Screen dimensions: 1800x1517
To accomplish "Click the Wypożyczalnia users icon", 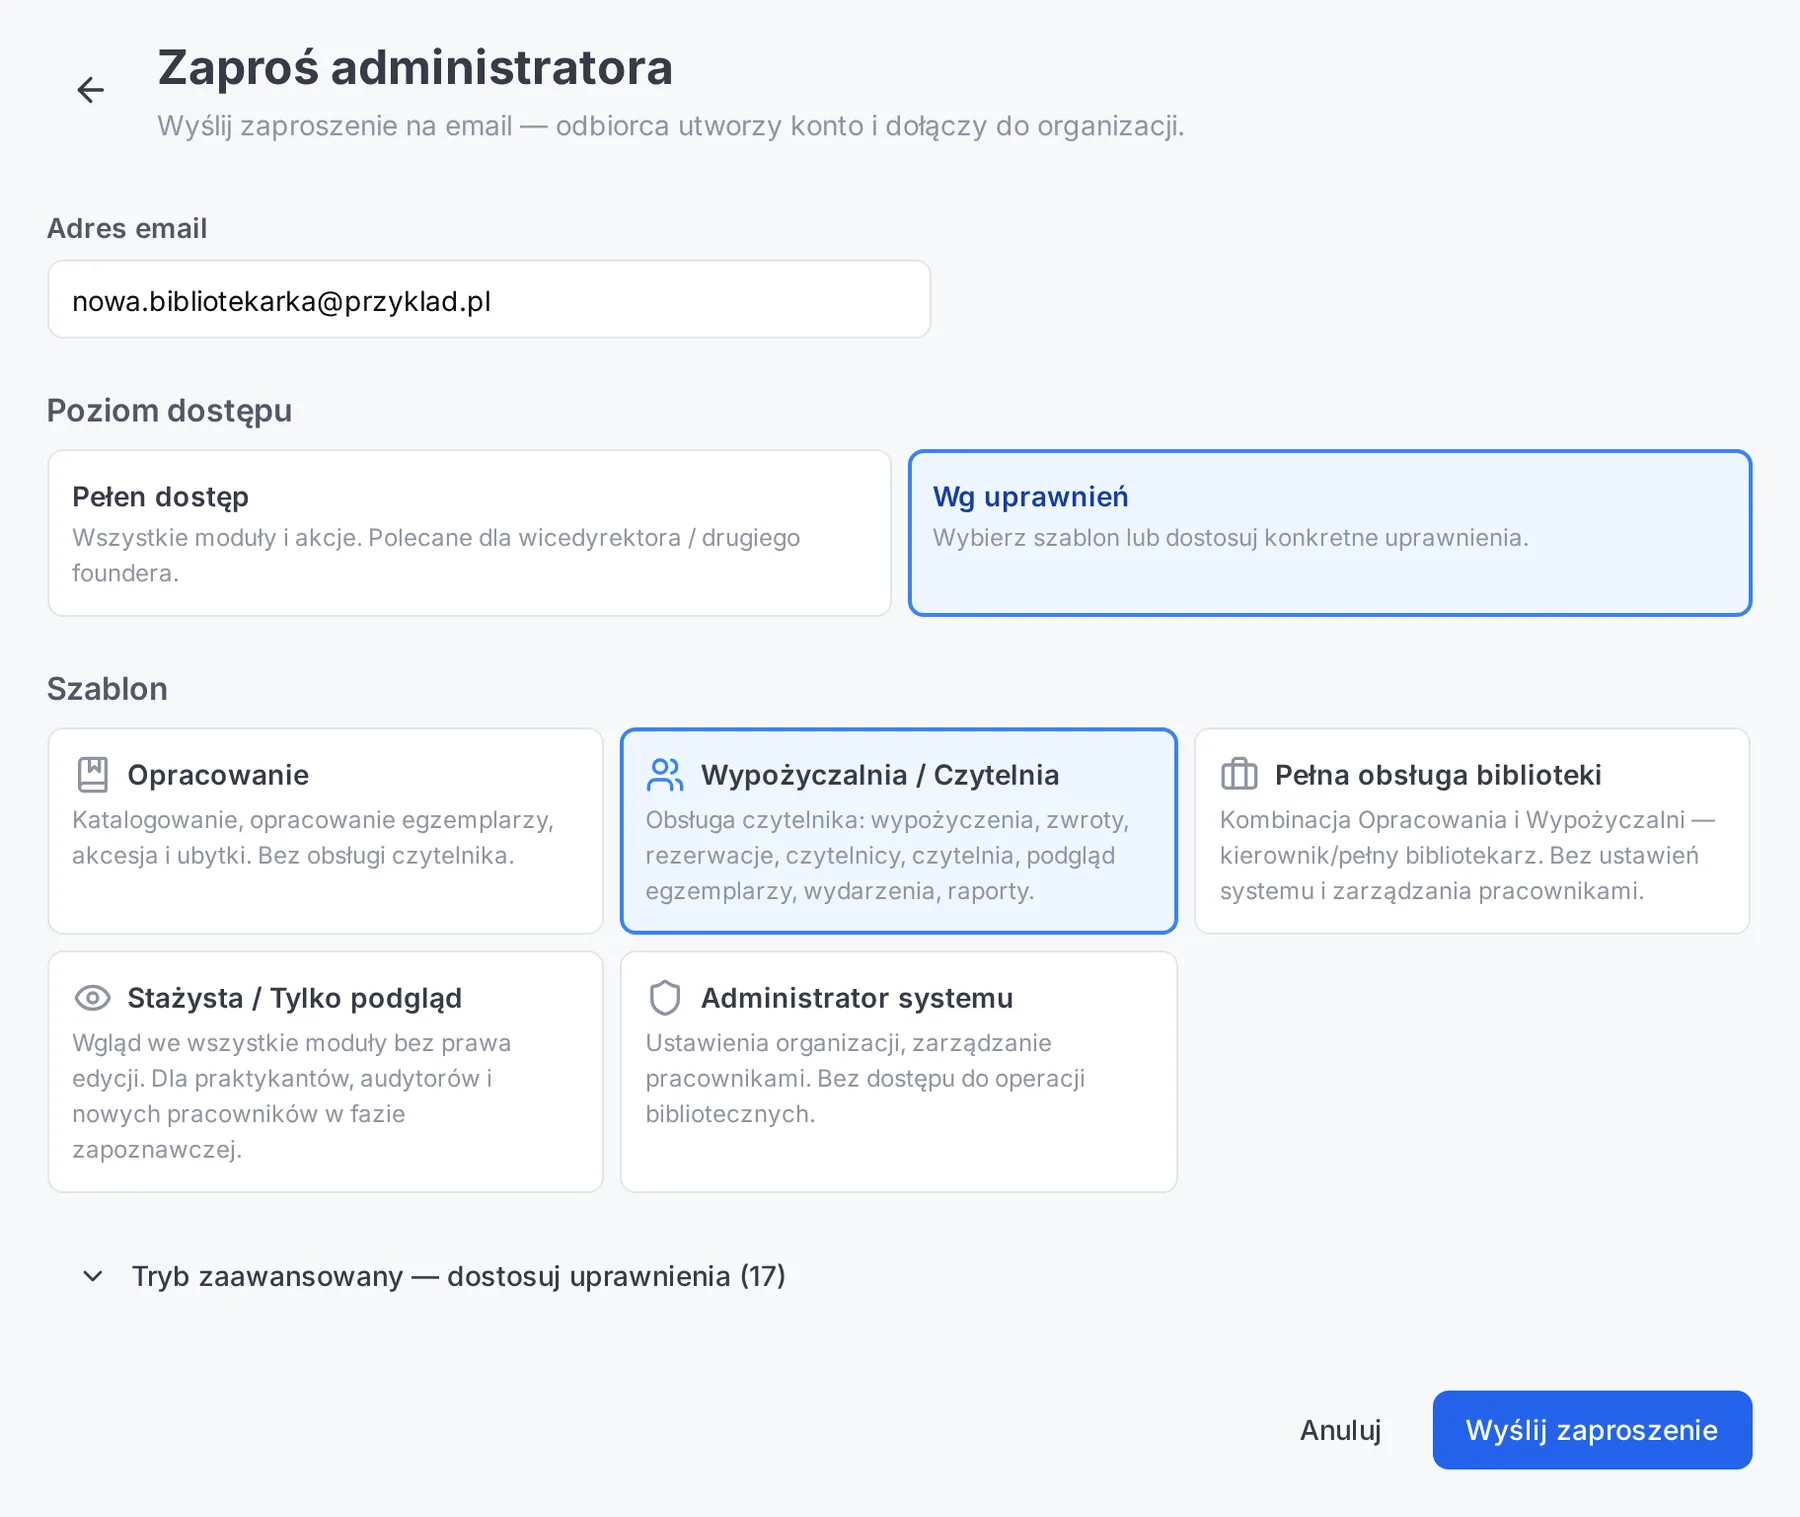I will (665, 775).
